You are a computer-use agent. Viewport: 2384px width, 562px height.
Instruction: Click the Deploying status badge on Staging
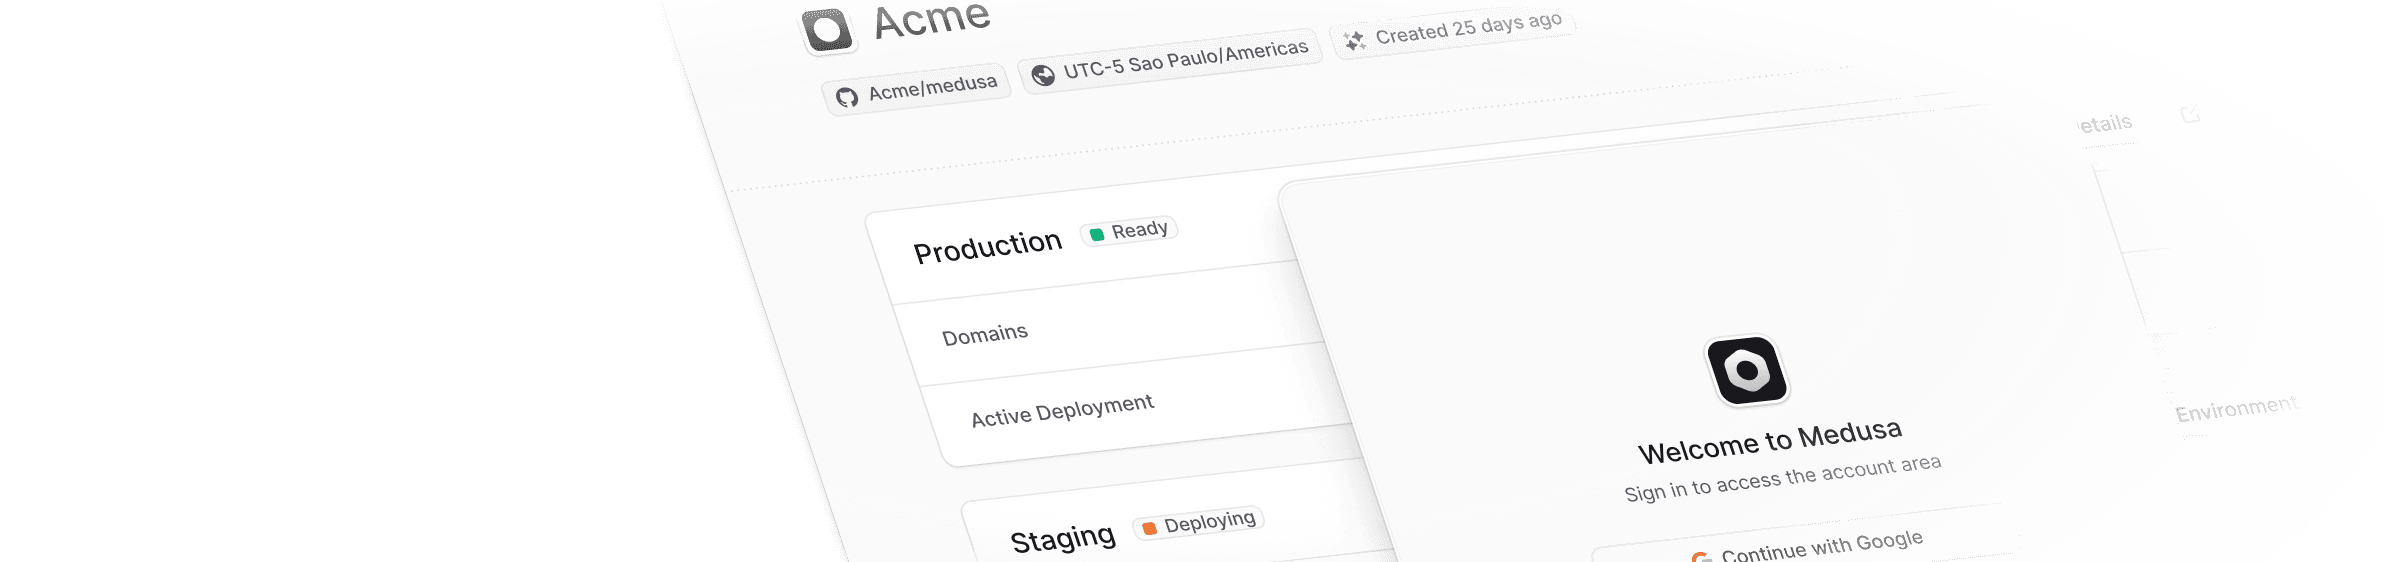click(1199, 523)
